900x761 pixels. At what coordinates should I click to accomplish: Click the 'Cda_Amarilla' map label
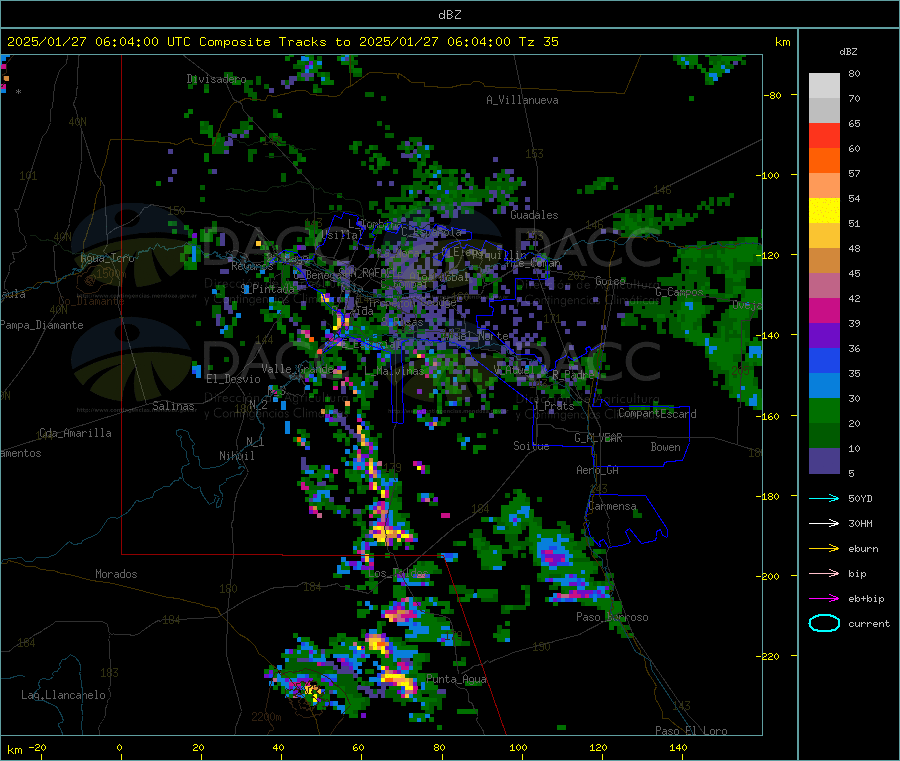click(75, 433)
